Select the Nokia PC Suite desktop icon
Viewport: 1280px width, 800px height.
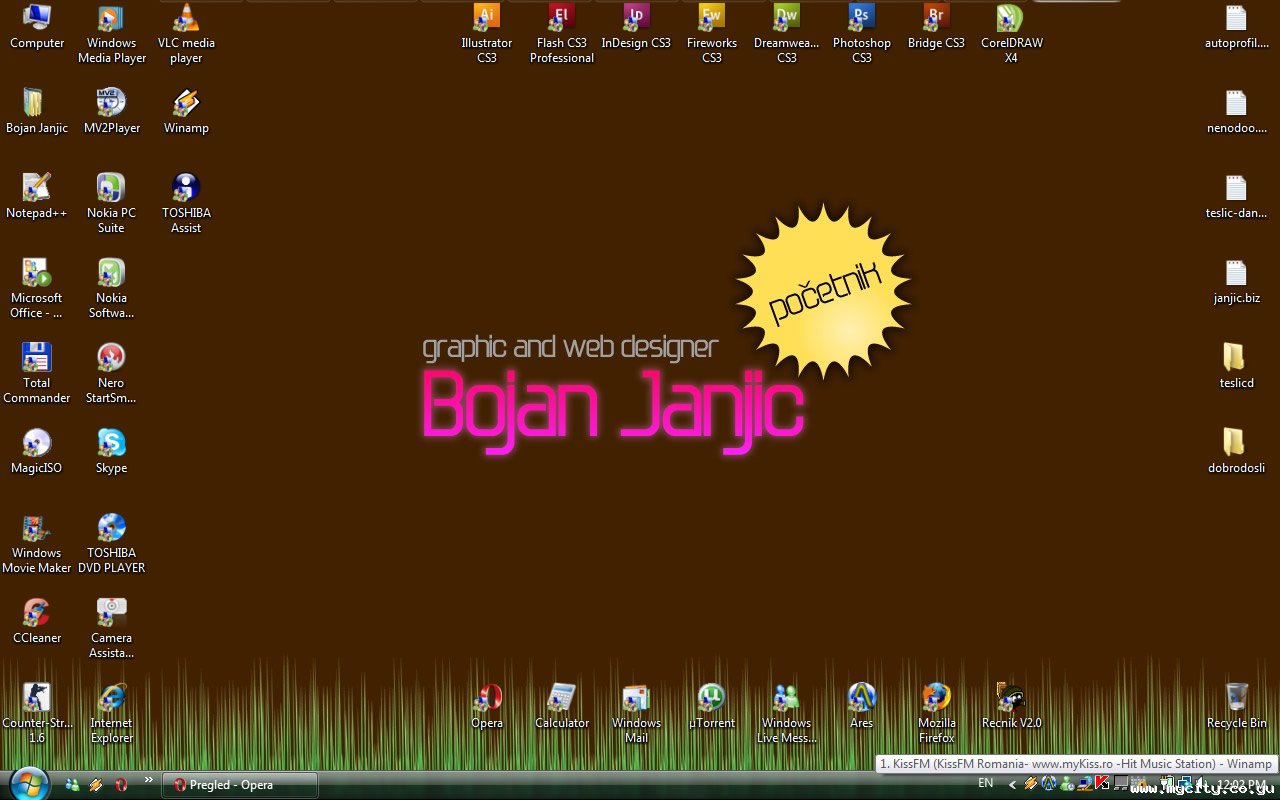pos(111,204)
